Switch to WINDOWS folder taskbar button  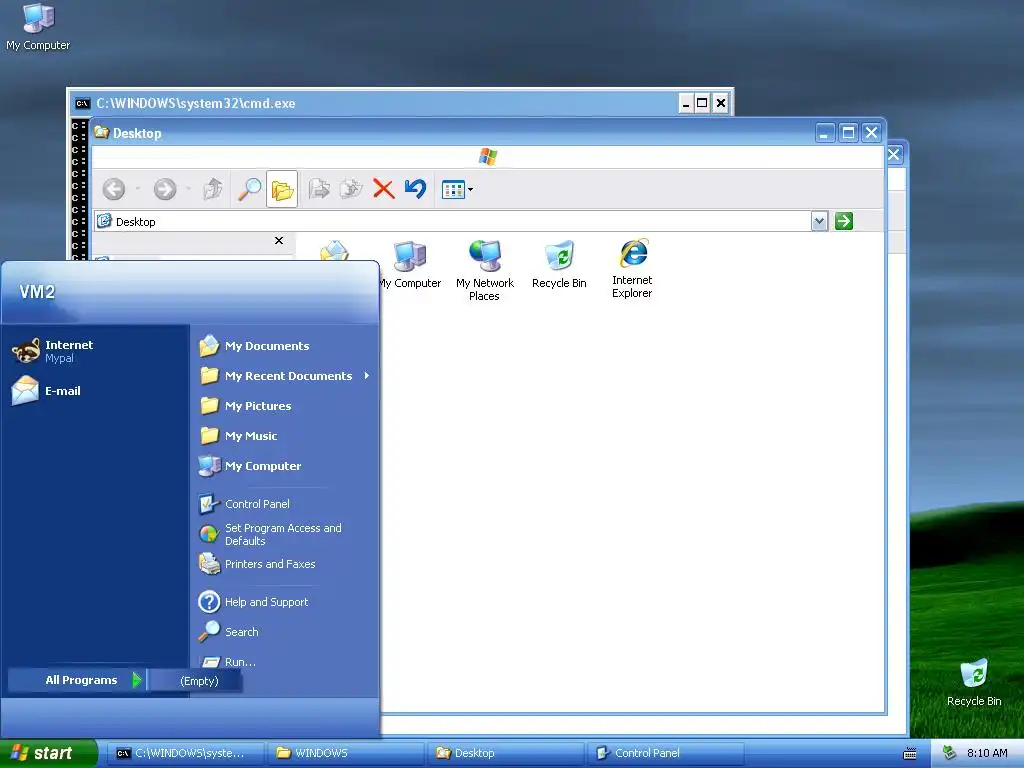click(345, 753)
